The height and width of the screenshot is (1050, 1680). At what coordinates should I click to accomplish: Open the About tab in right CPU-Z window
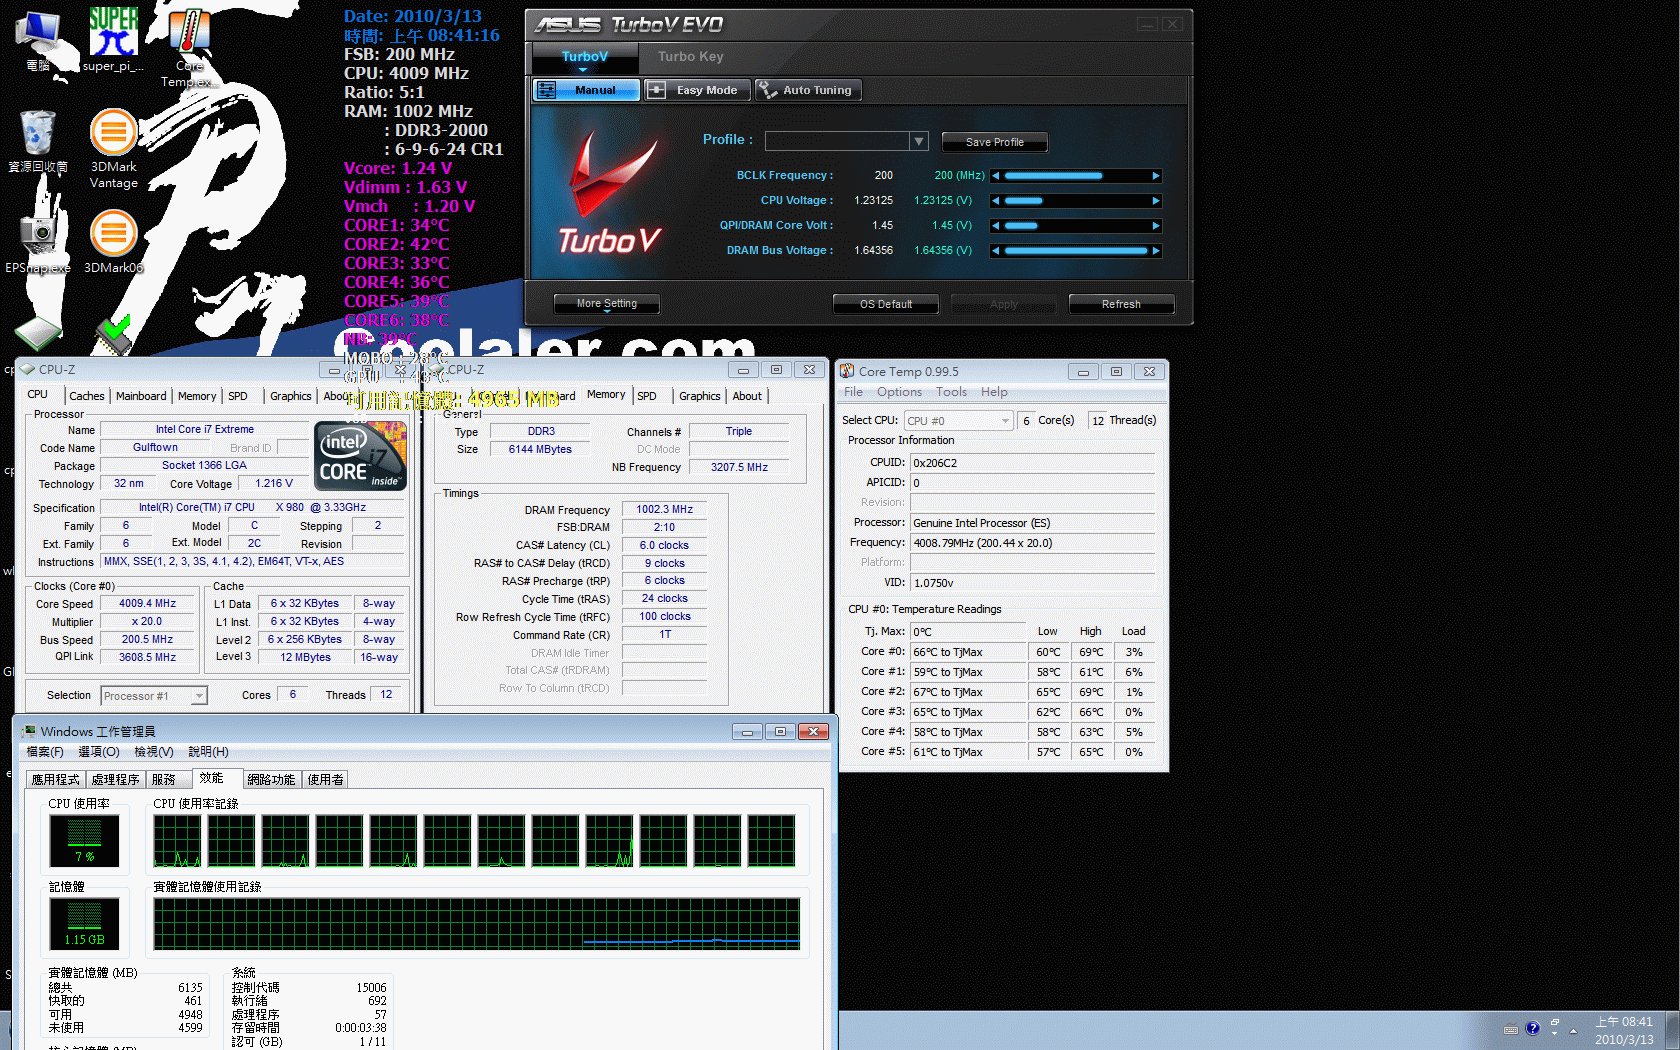pos(747,396)
